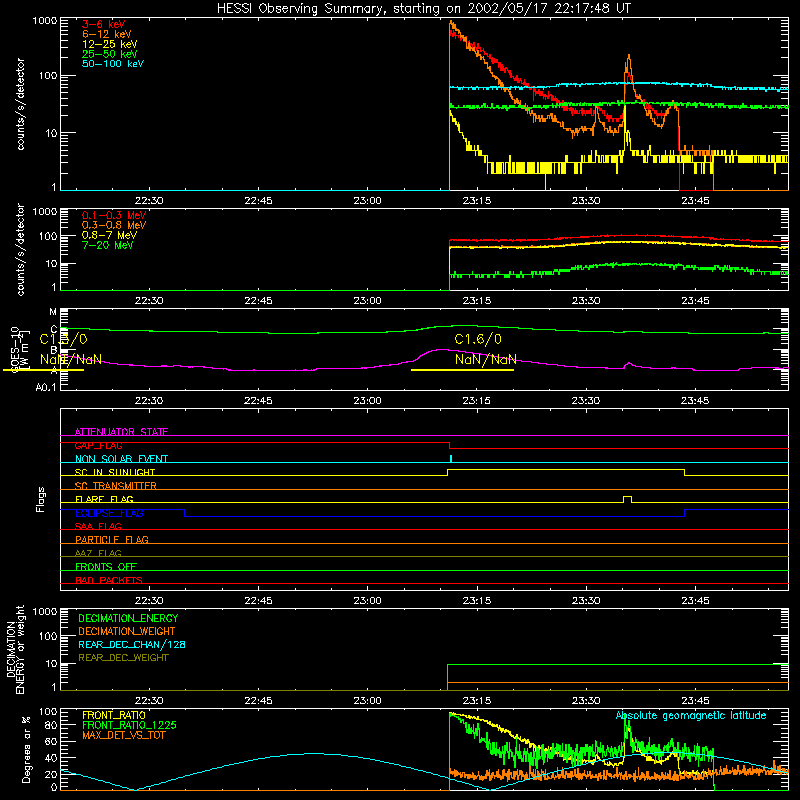Click the counts/s/detector axis title of top plot
The image size is (800, 800).
point(20,104)
